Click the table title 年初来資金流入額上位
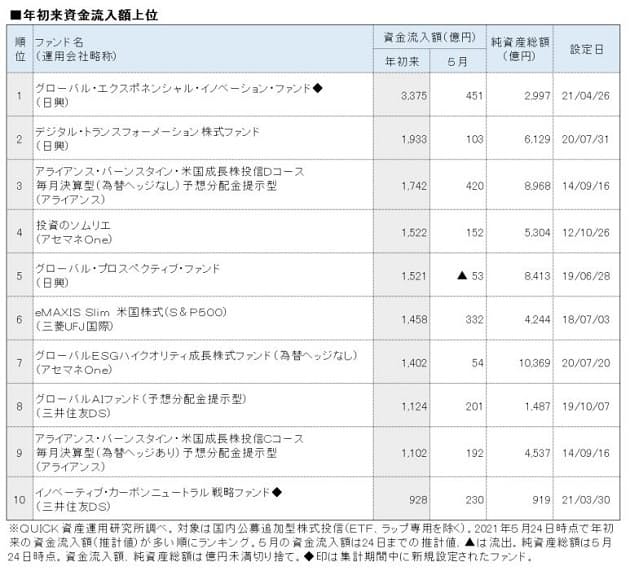This screenshot has height=584, width=630. pos(84,15)
